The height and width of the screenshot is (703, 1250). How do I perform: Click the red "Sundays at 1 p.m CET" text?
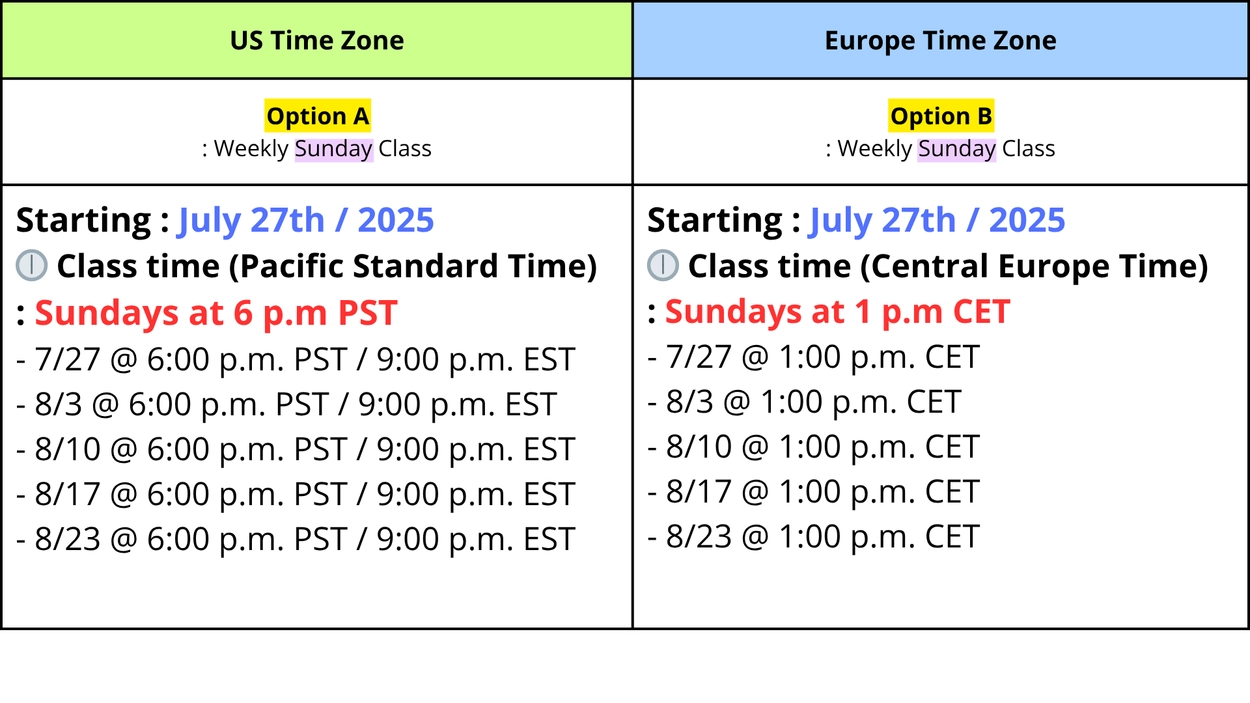[837, 312]
